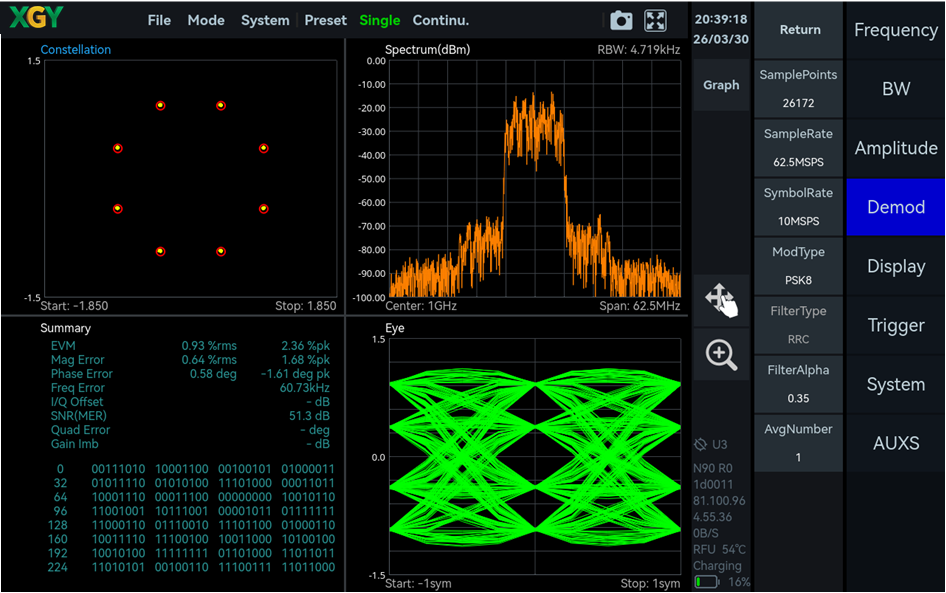Click constellation Stop: 1.850 label
Image resolution: width=946 pixels, height=593 pixels.
tap(305, 306)
